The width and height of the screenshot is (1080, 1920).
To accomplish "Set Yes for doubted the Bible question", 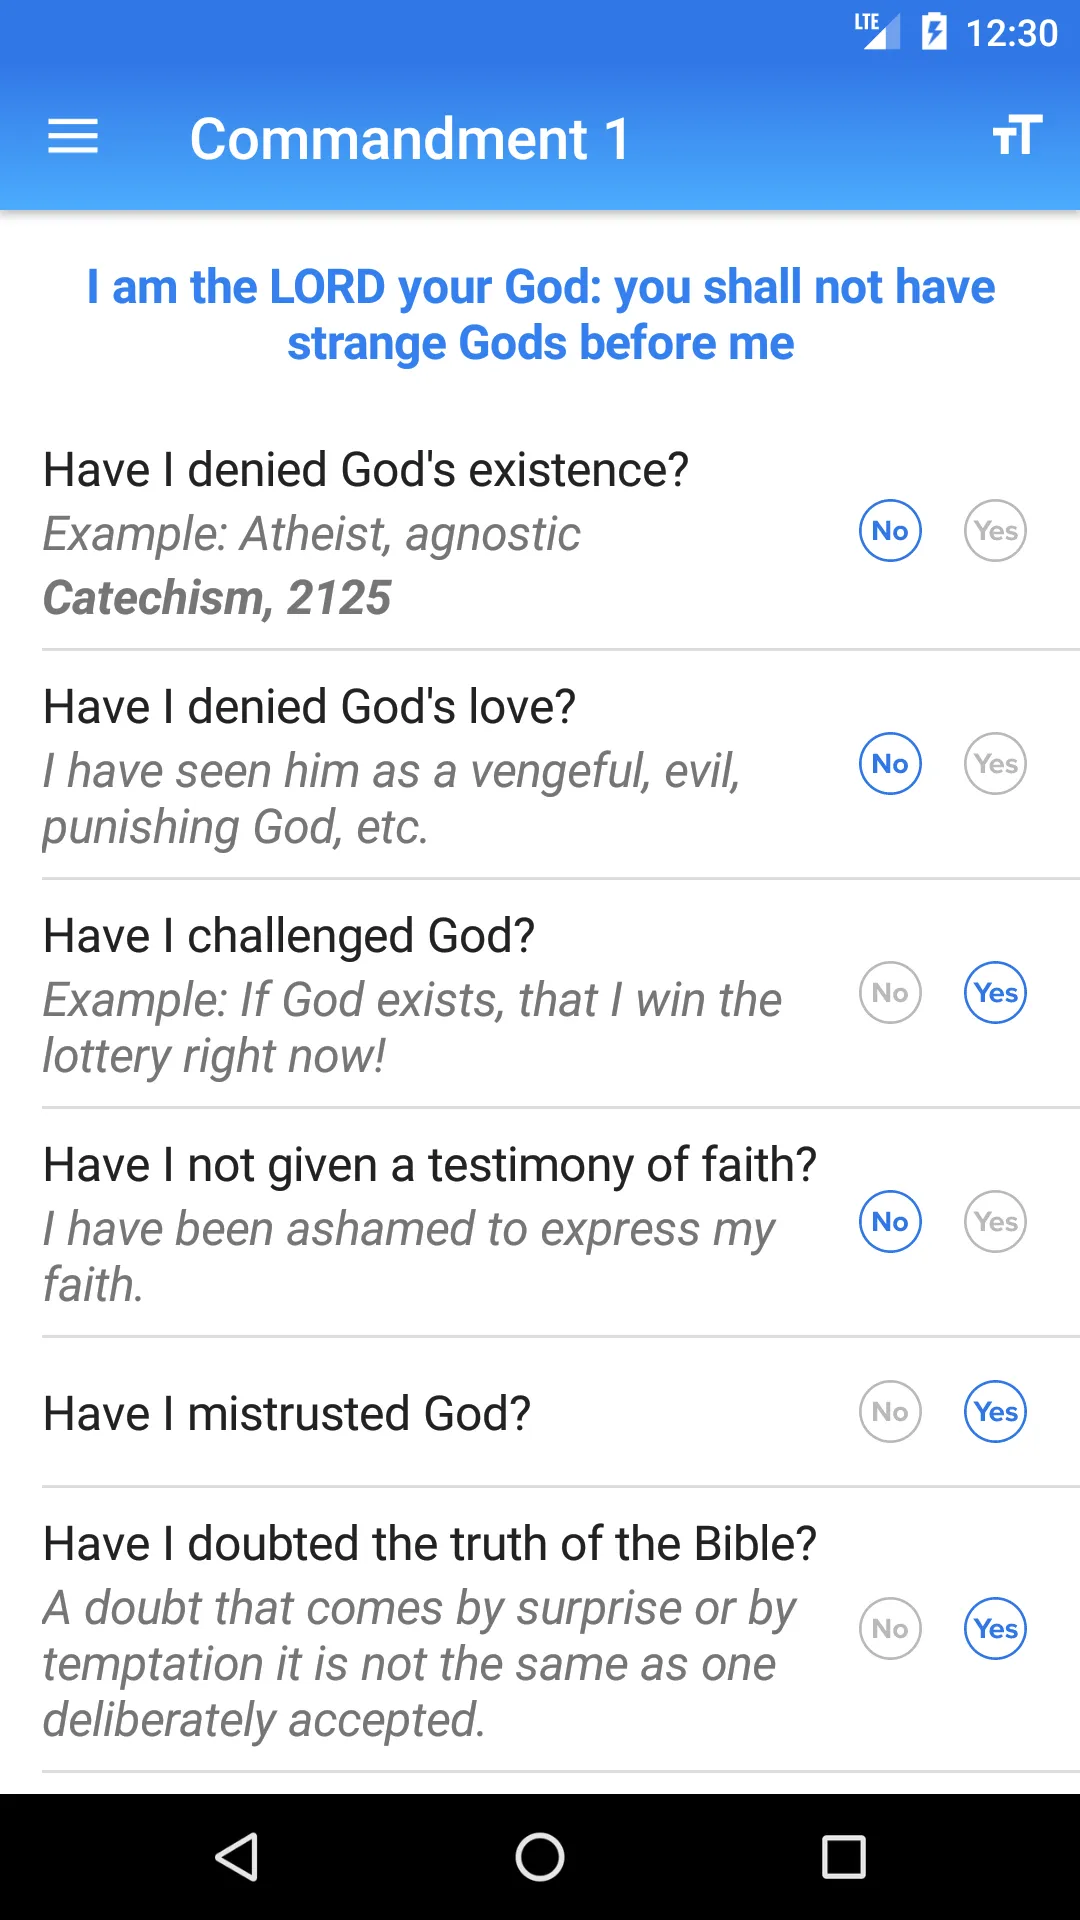I will [x=996, y=1629].
